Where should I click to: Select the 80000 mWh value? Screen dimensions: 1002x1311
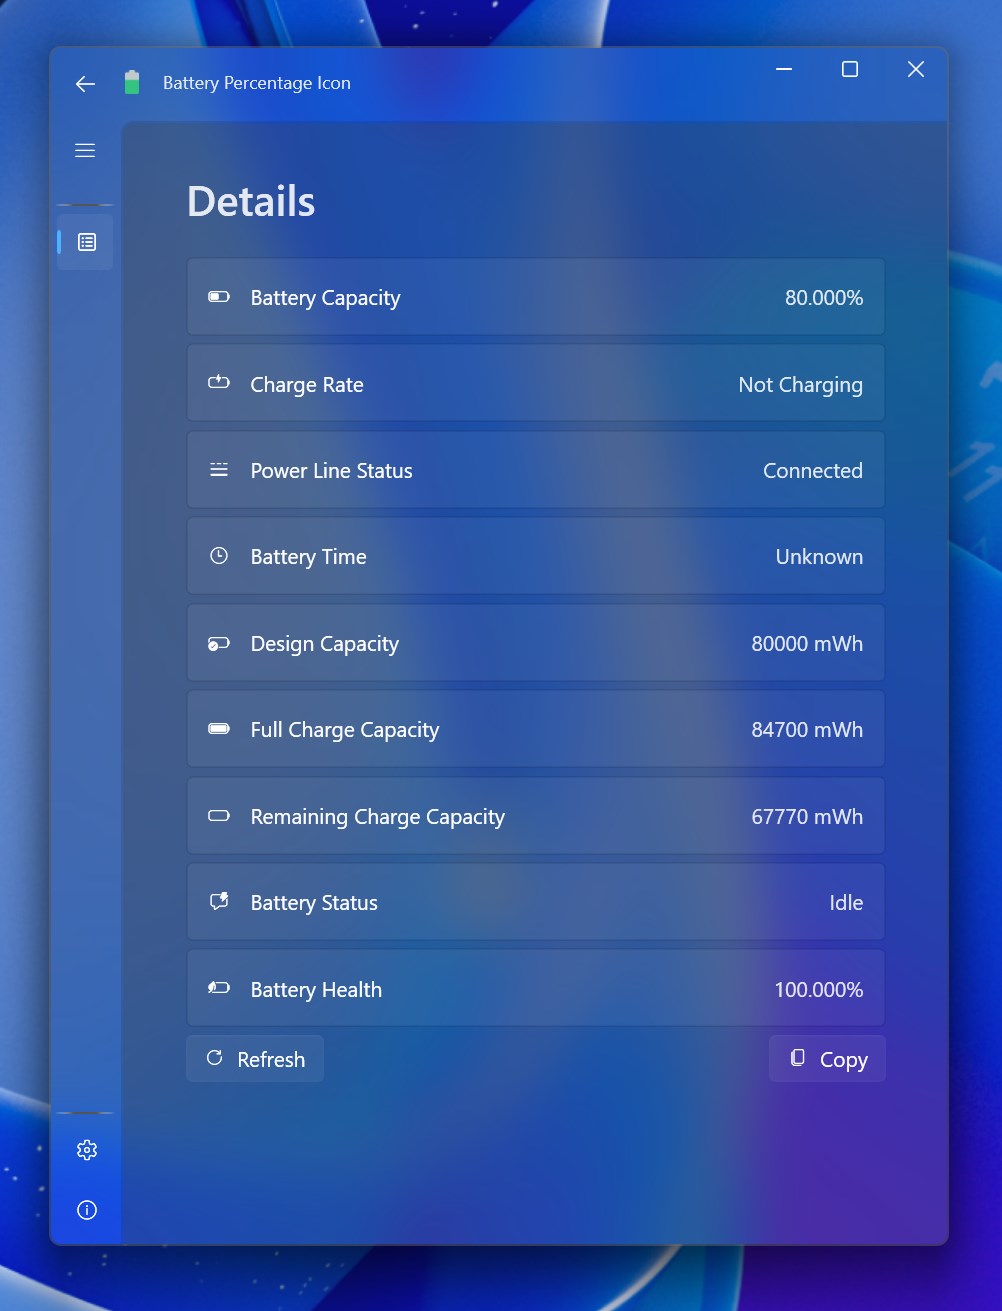click(807, 644)
